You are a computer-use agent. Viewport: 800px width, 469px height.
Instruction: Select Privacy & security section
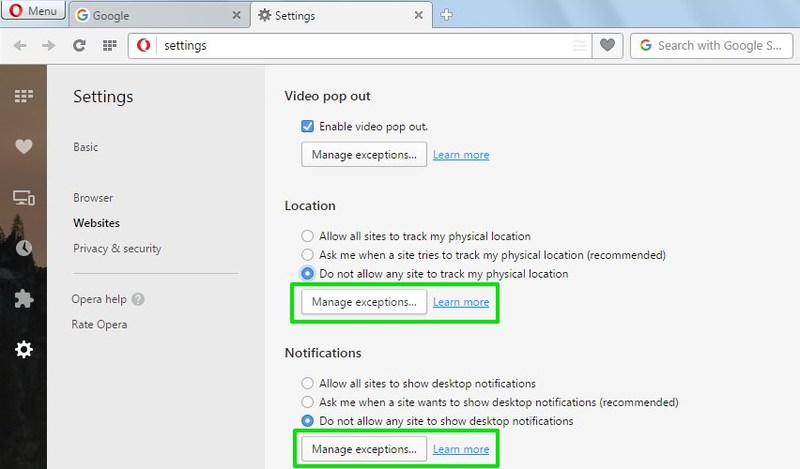(117, 249)
